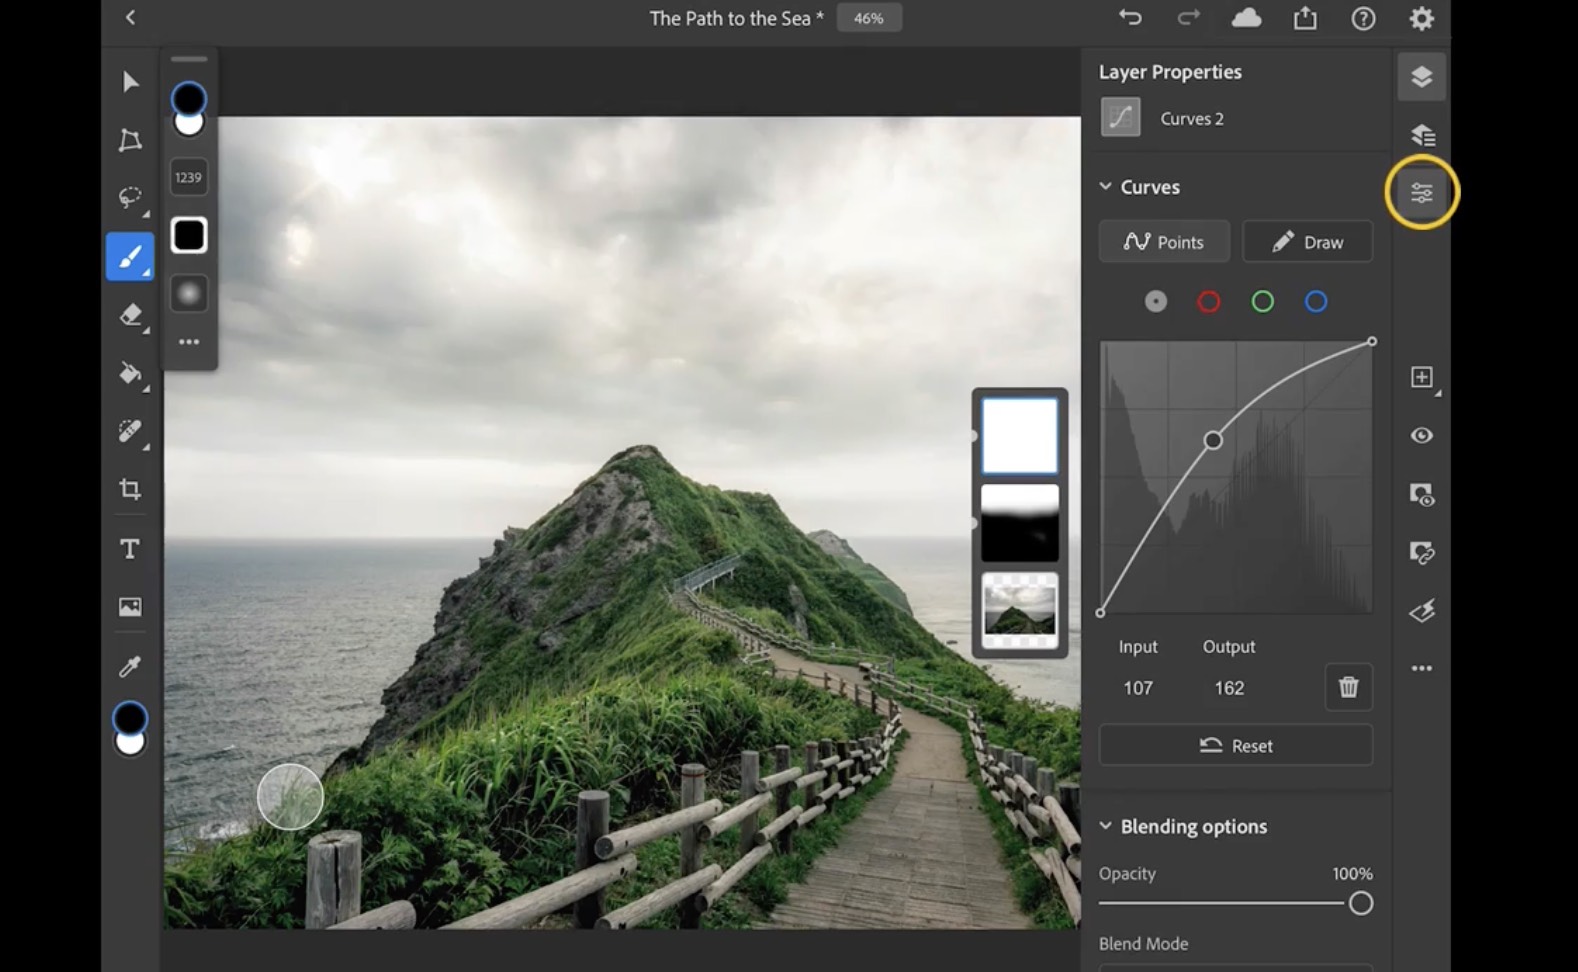Screen dimensions: 1578x972
Task: Click the tool options drag handle bar
Action: 189,59
